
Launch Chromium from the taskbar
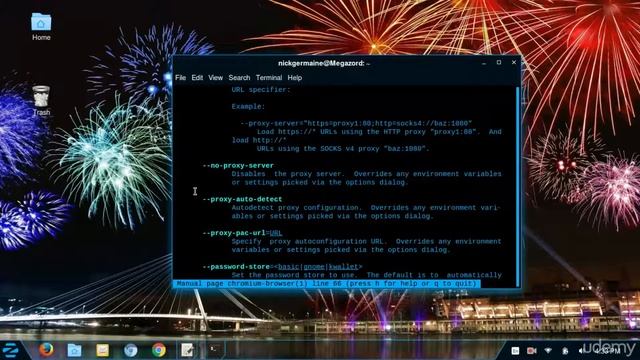[131, 350]
